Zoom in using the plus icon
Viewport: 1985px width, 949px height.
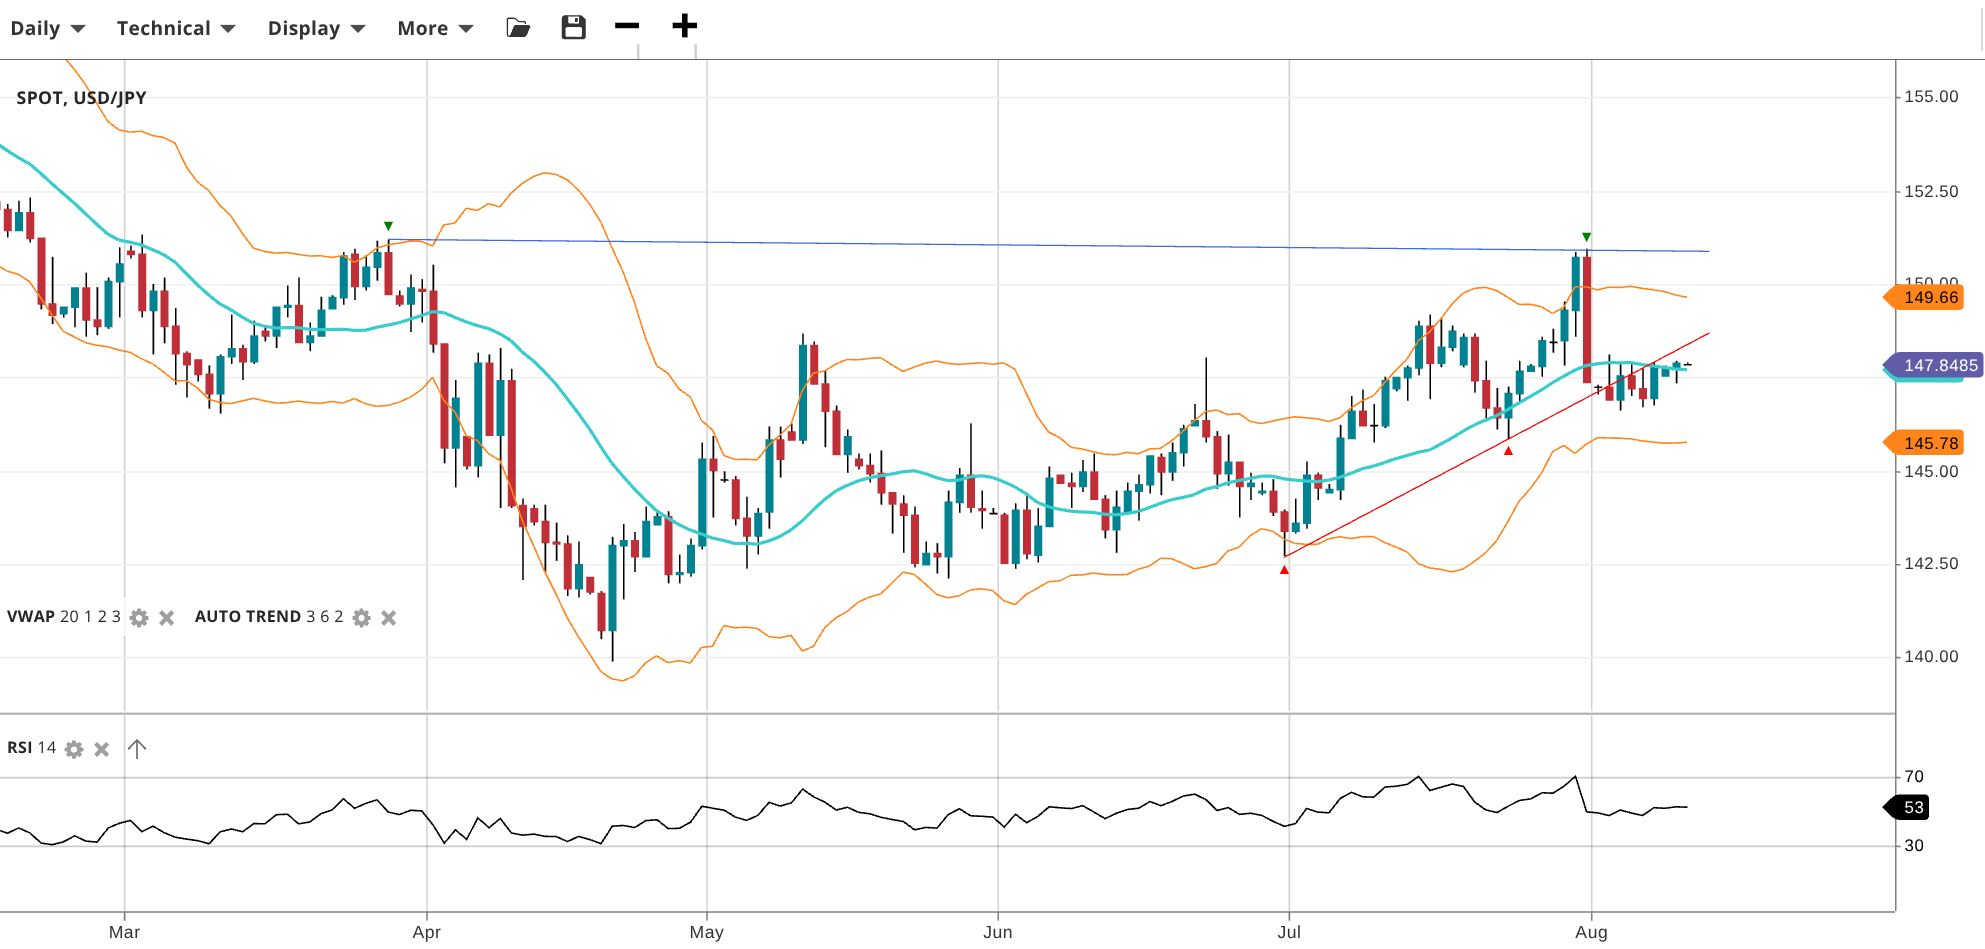[684, 26]
